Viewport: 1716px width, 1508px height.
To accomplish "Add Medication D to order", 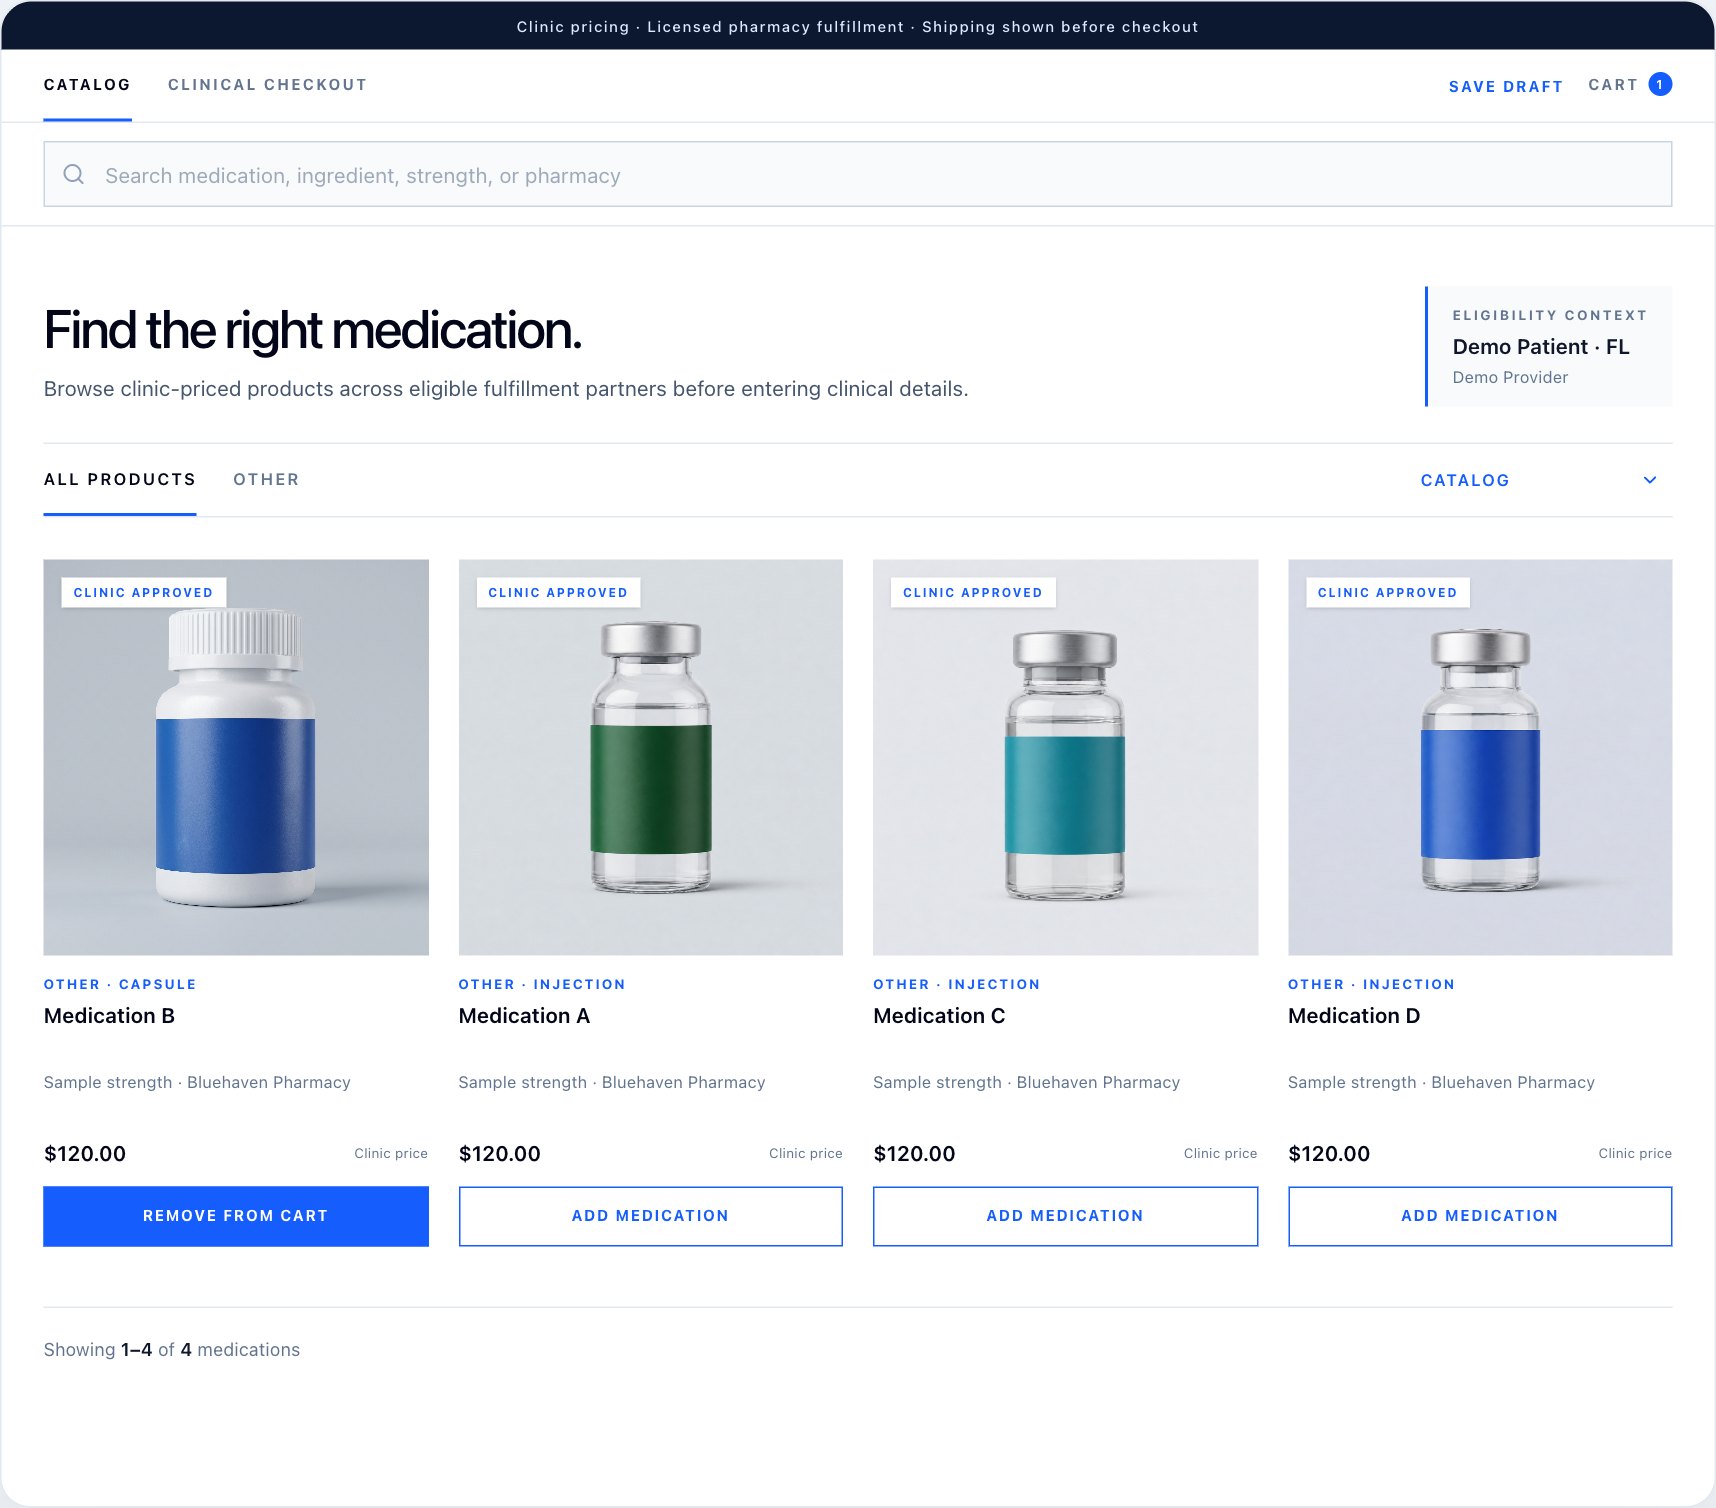I will 1480,1216.
